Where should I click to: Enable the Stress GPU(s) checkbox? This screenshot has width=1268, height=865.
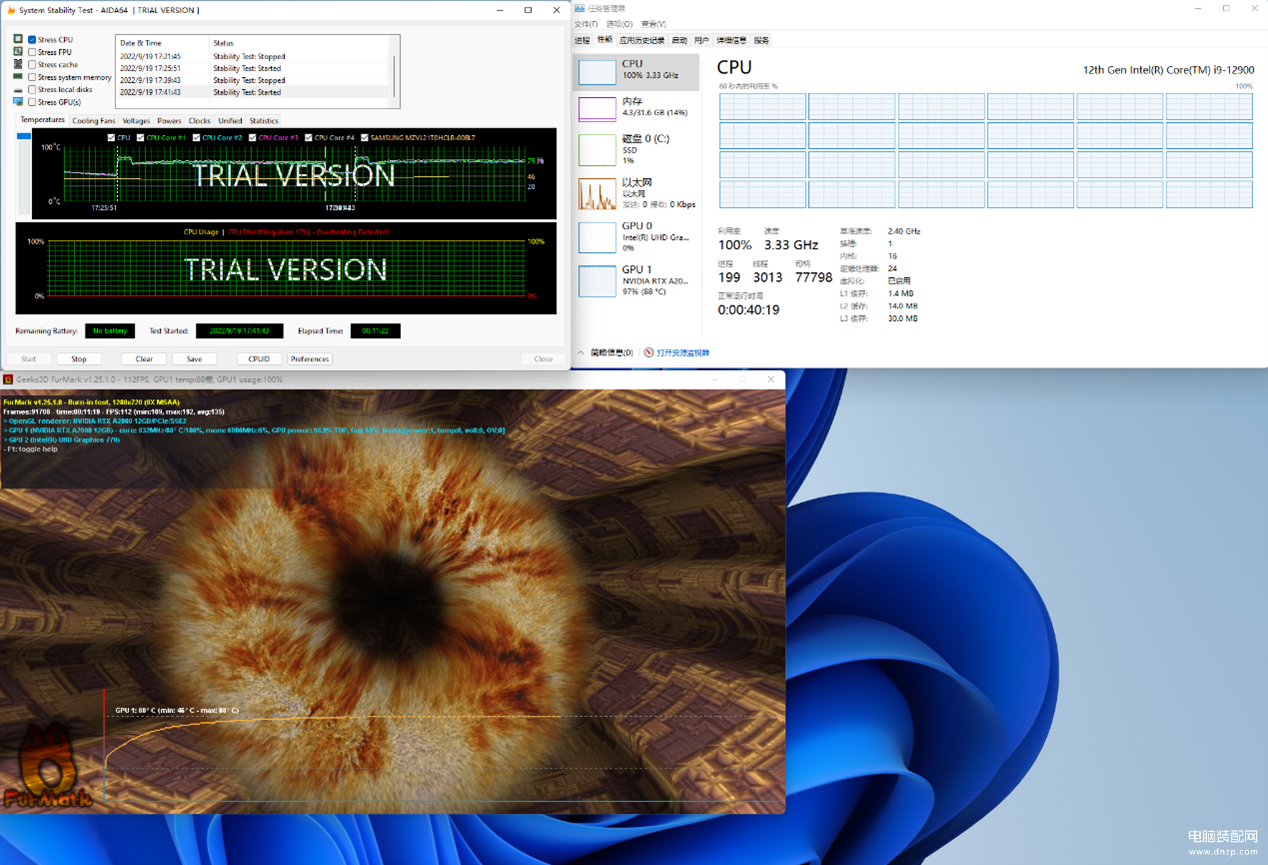click(32, 102)
